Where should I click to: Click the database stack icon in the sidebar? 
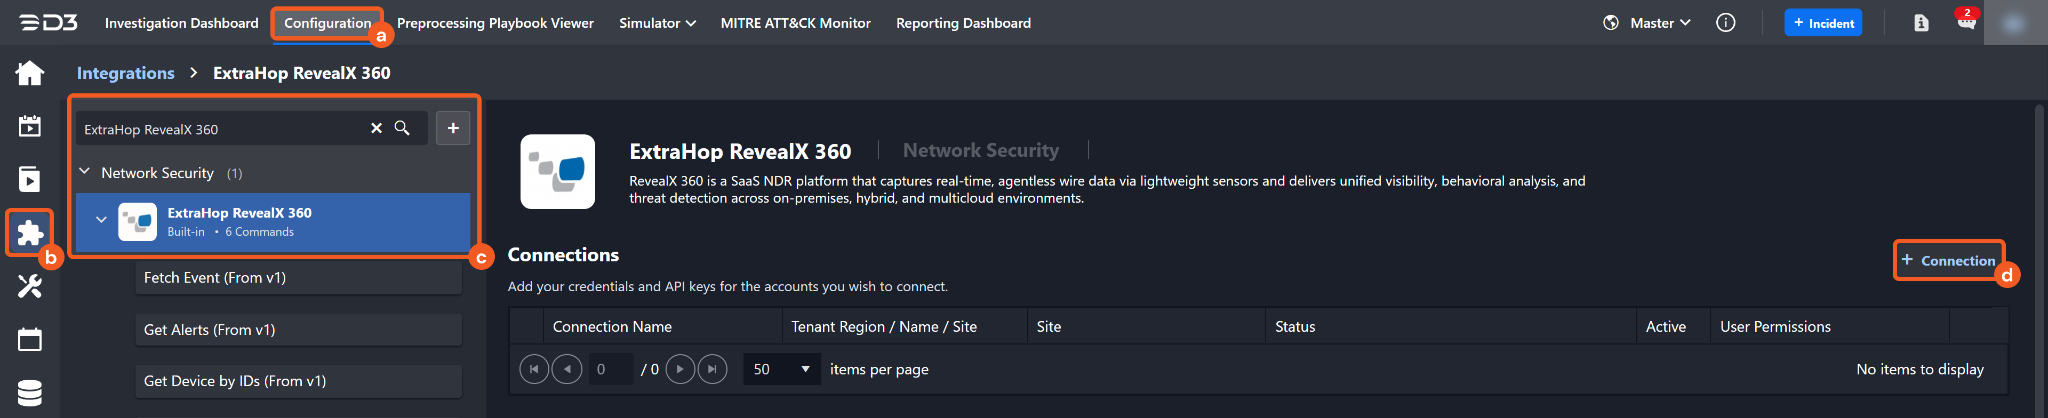(x=30, y=393)
